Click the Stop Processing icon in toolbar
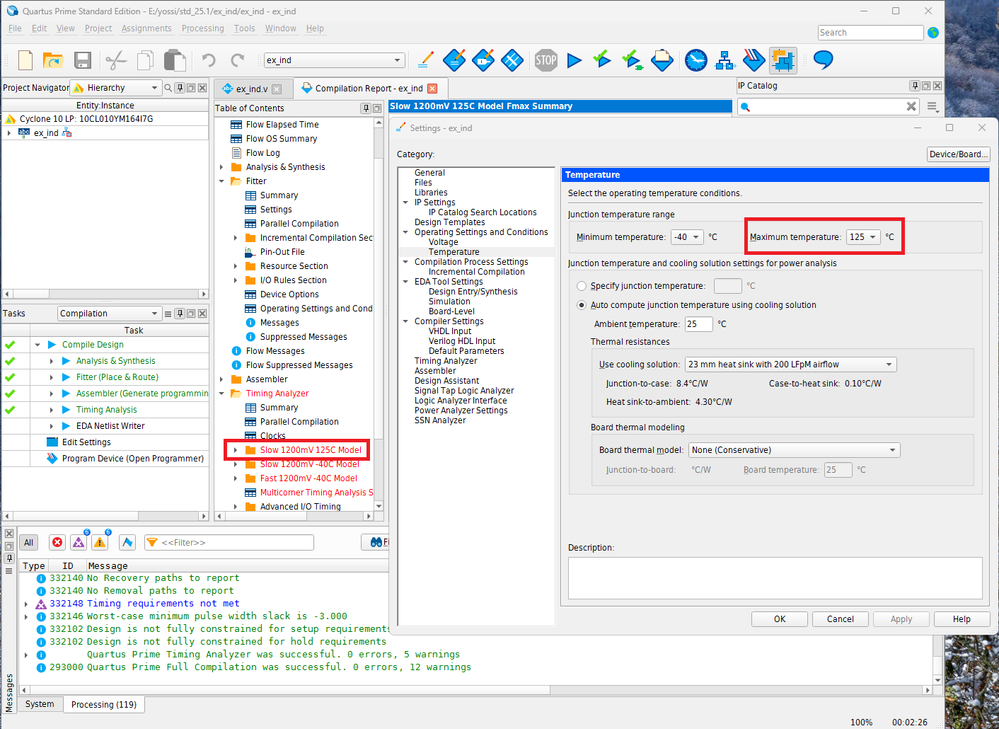The image size is (999, 729). [x=546, y=60]
